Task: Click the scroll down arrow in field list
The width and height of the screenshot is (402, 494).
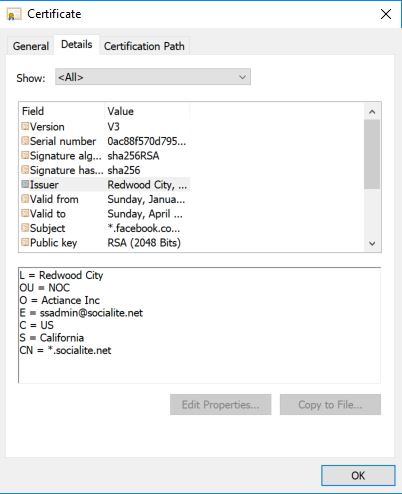Action: [372, 244]
